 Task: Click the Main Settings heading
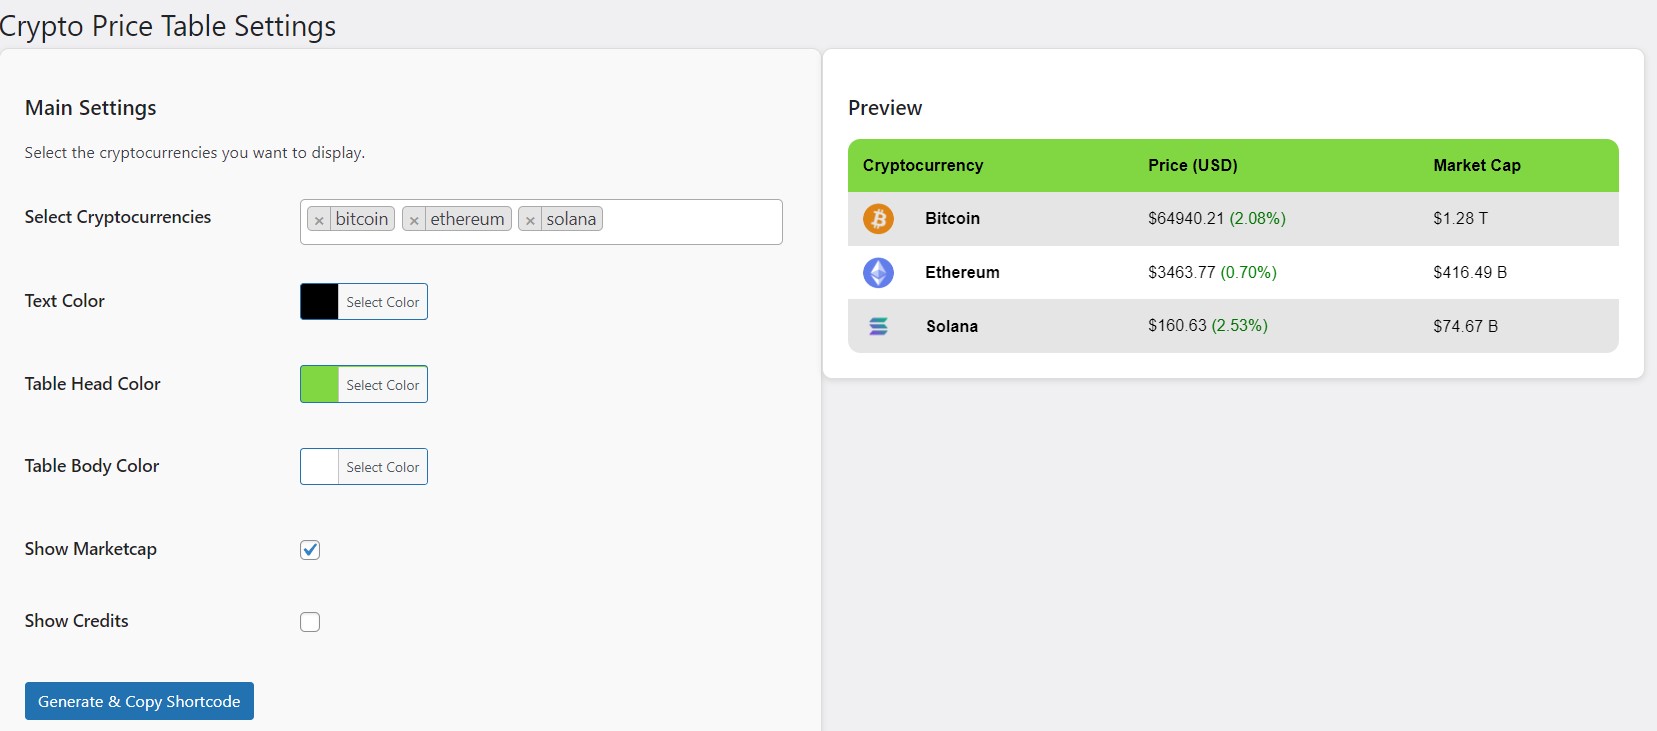pyautogui.click(x=91, y=108)
